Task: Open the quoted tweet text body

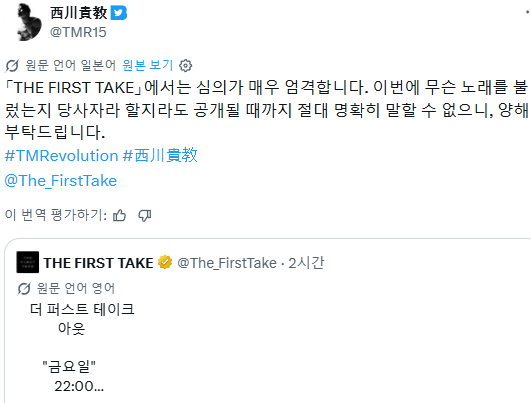Action: (82, 347)
